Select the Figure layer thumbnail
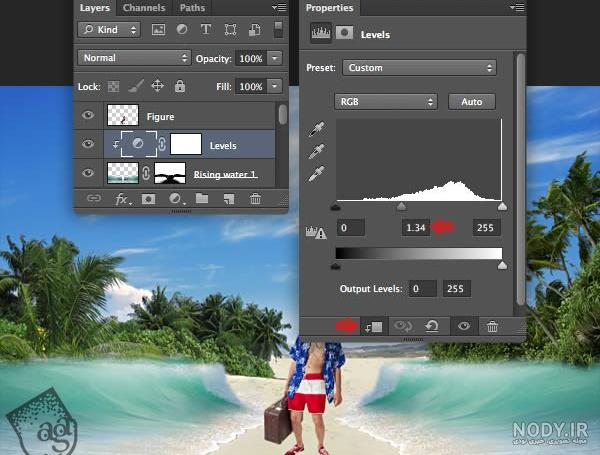This screenshot has width=600, height=455. [123, 115]
